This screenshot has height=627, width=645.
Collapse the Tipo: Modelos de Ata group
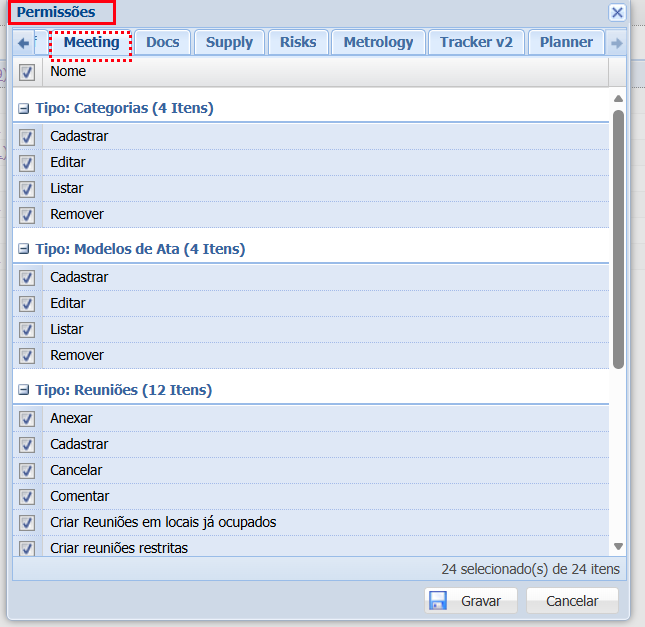click(23, 250)
